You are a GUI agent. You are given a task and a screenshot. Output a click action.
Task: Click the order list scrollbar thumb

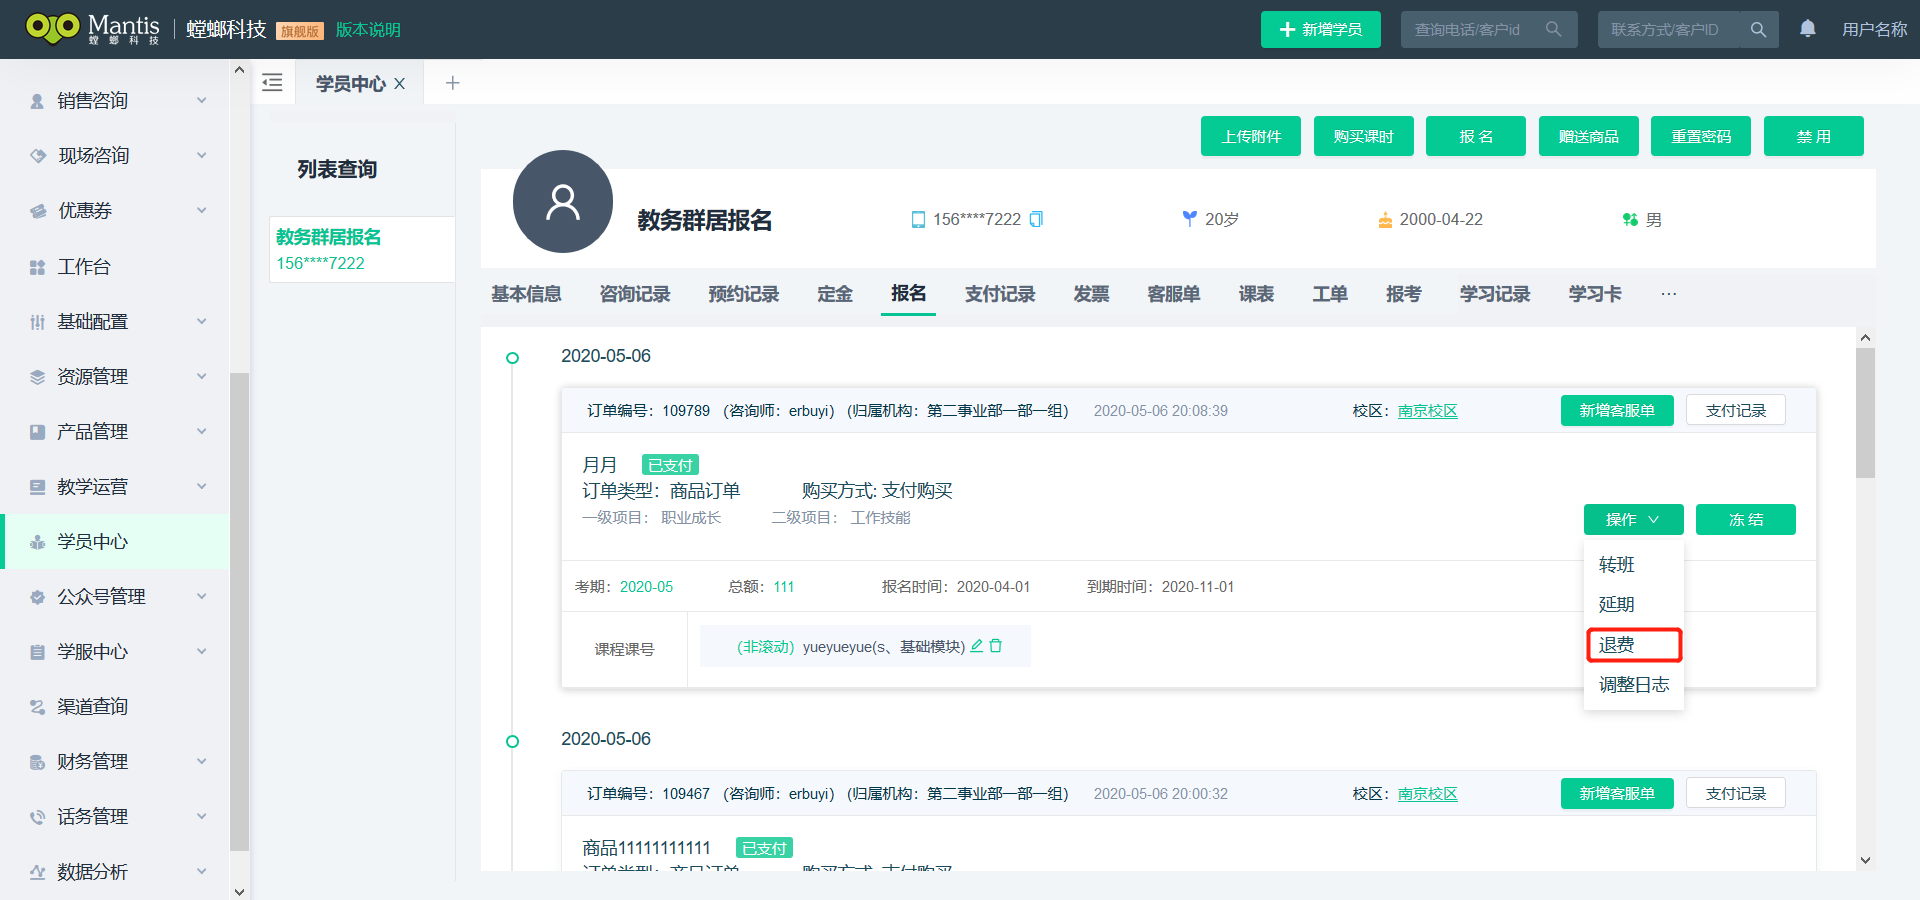1865,413
